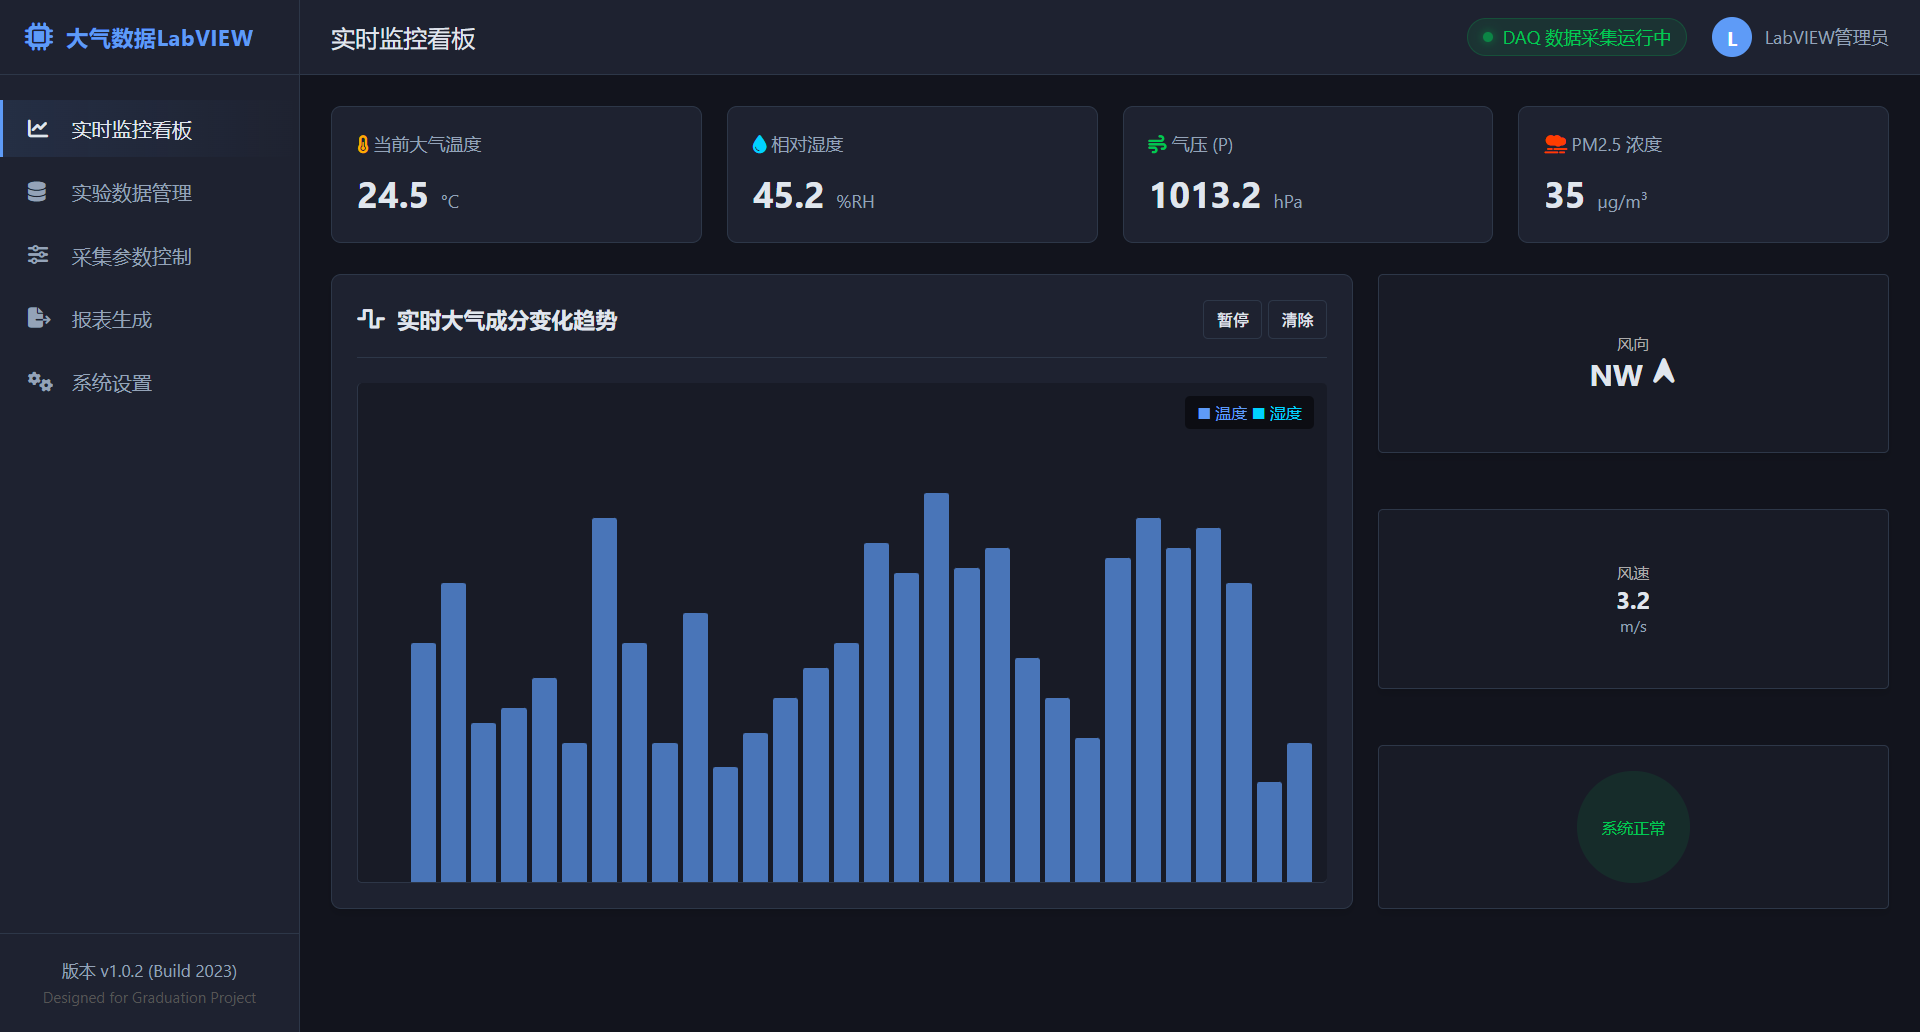Click the chip logo icon beside 大气数据LabVIEW
This screenshot has width=1920, height=1032.
click(38, 37)
